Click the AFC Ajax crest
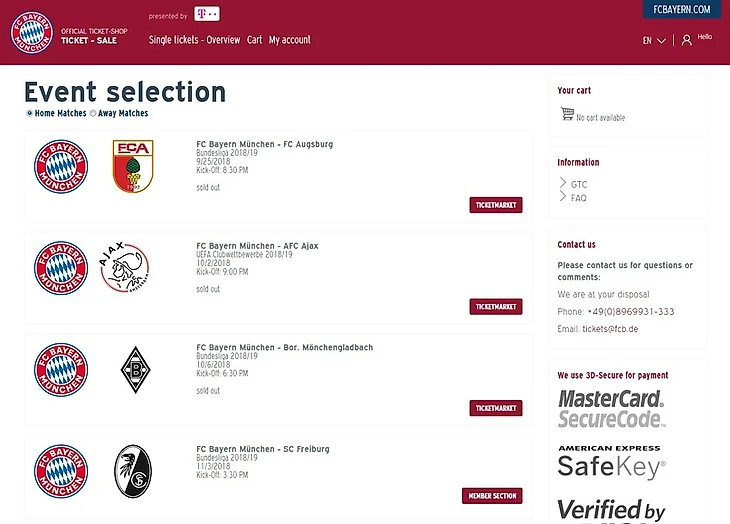 click(x=124, y=268)
